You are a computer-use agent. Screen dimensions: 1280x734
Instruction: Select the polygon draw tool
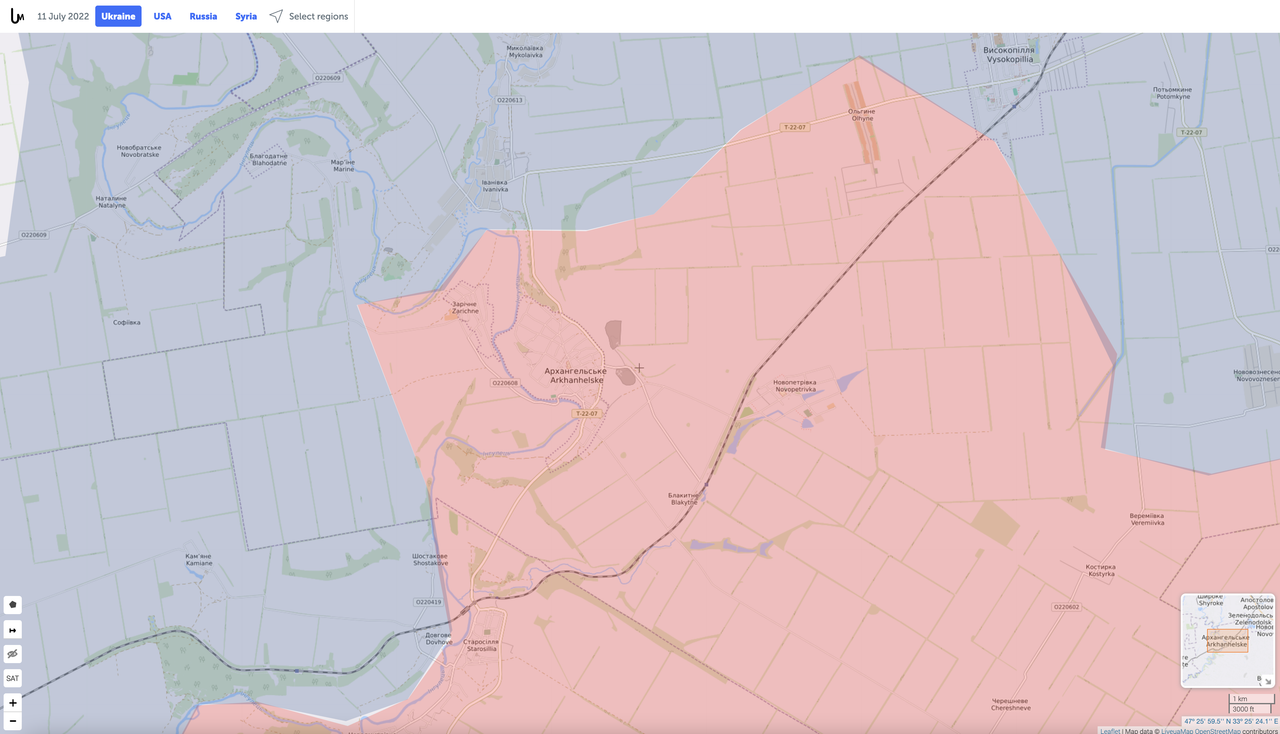[13, 605]
